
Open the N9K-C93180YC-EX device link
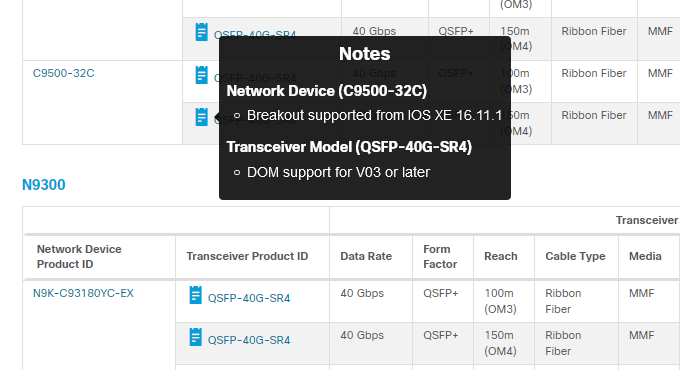[83, 293]
